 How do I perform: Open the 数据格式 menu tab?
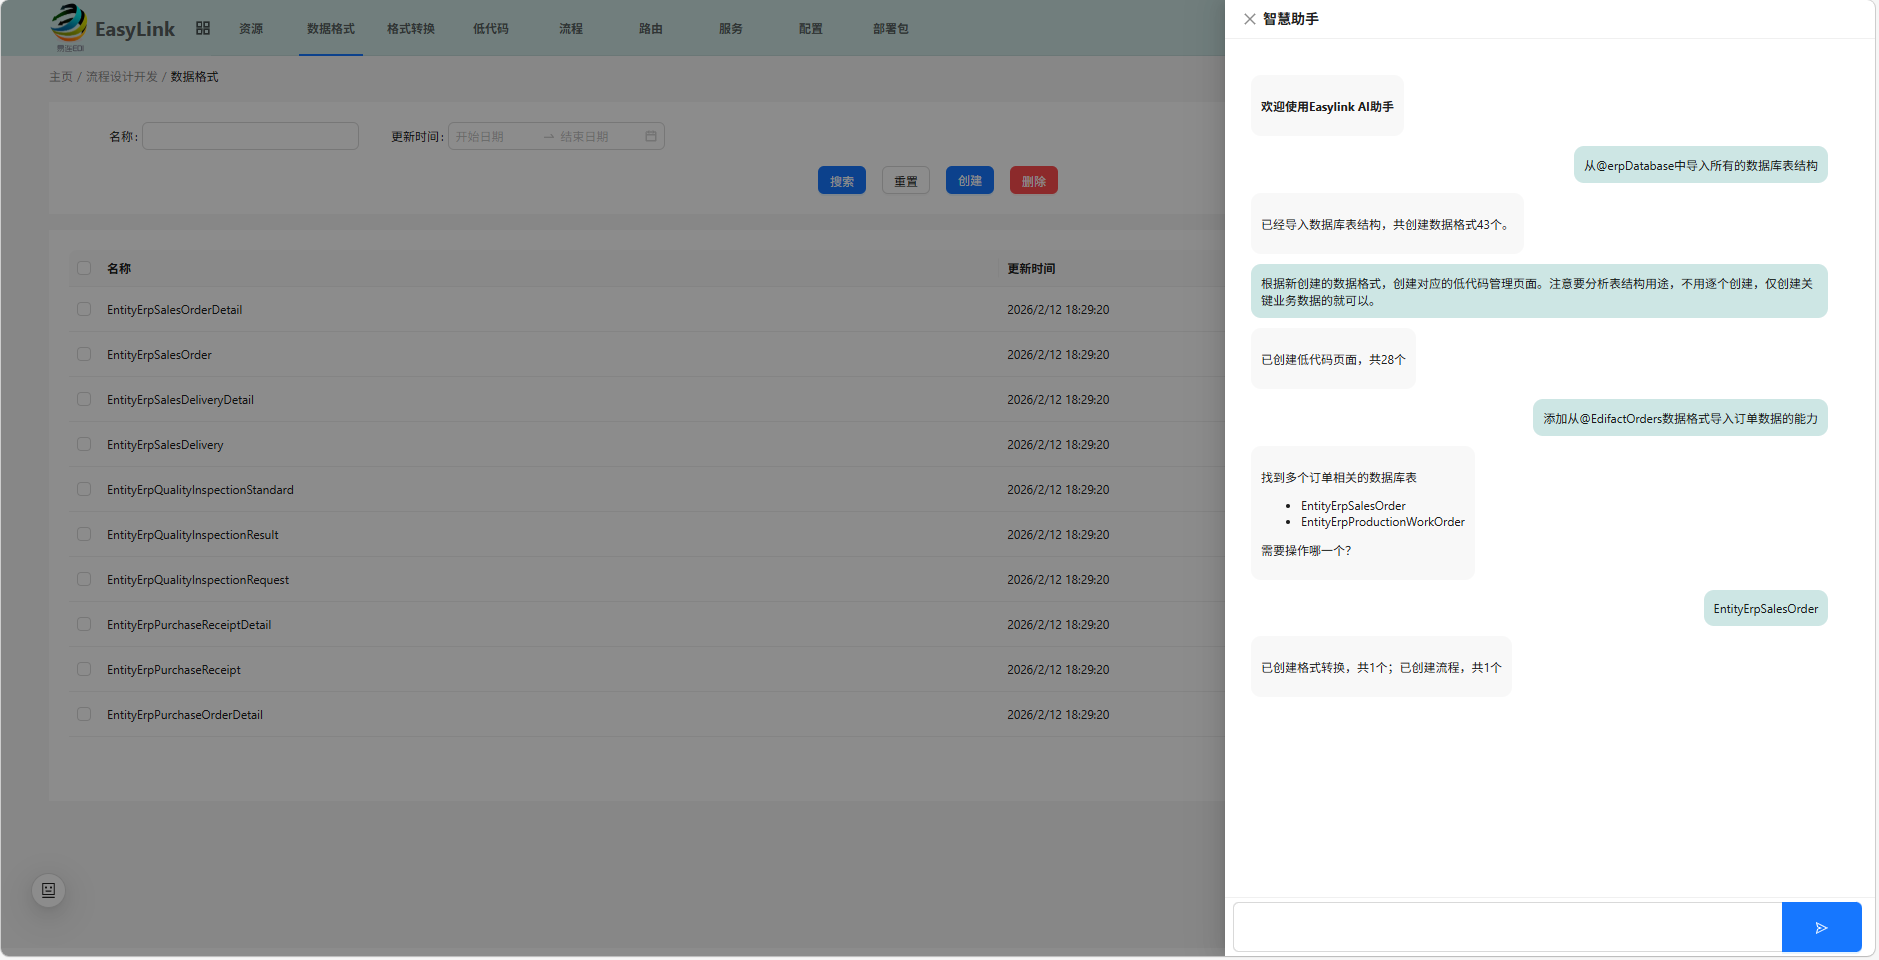331,29
